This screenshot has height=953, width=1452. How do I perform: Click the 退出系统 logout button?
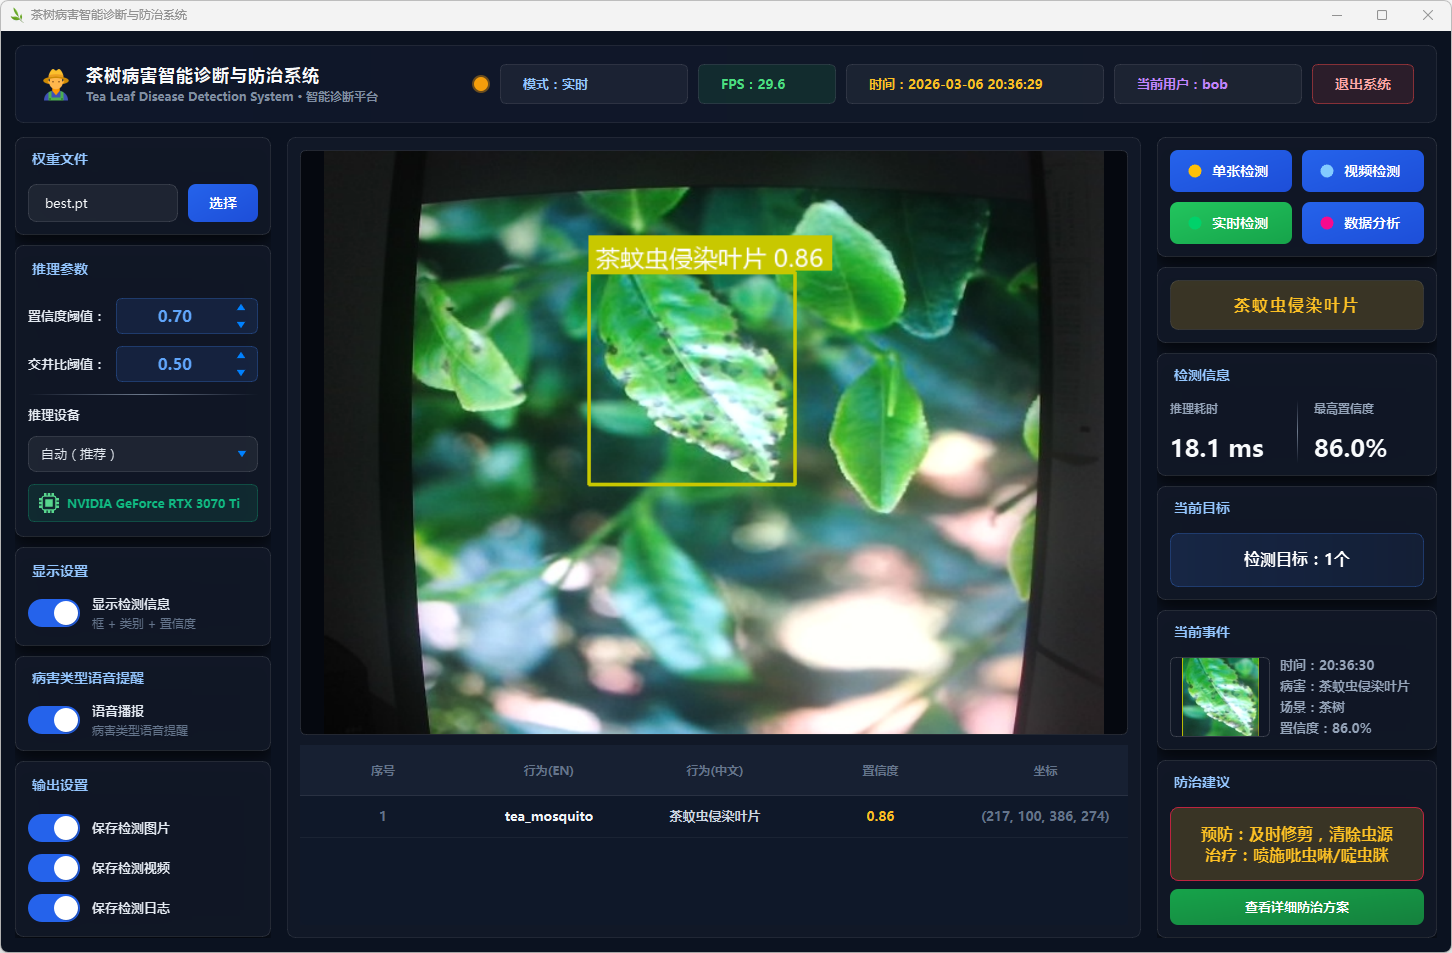pos(1362,84)
